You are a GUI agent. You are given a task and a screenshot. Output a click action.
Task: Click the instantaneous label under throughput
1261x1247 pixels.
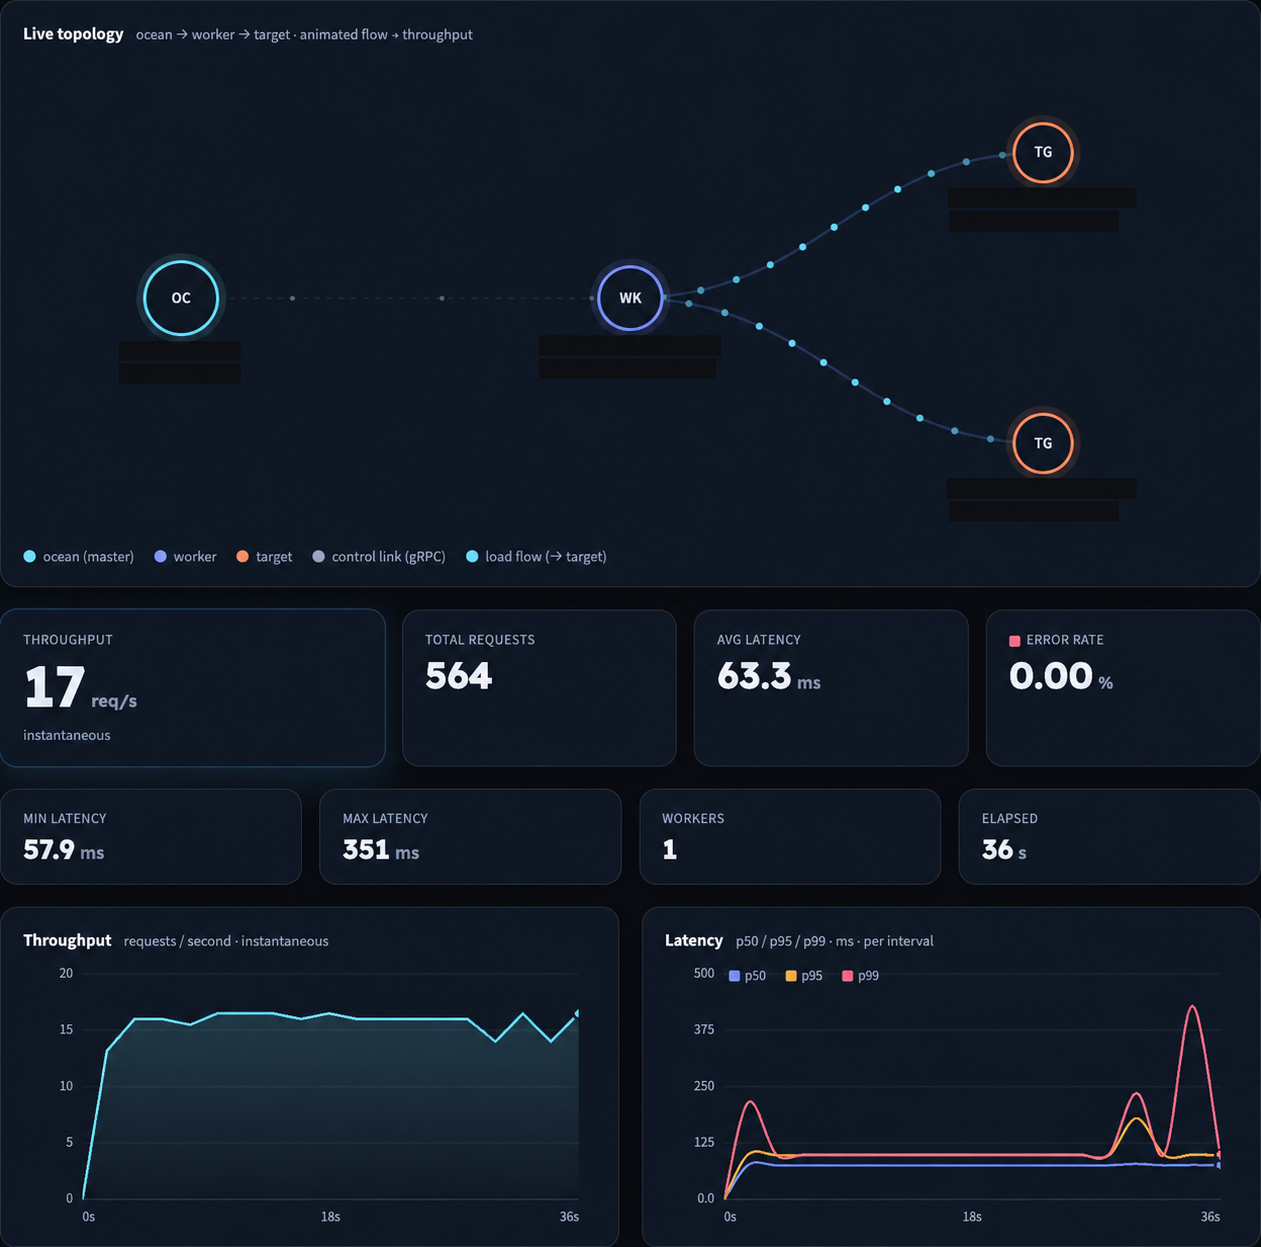(67, 735)
